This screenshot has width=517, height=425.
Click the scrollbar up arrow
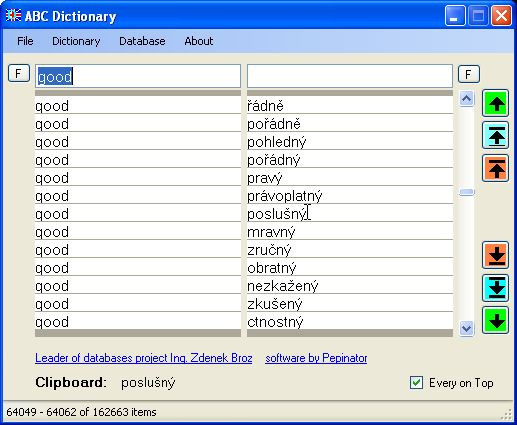(466, 98)
